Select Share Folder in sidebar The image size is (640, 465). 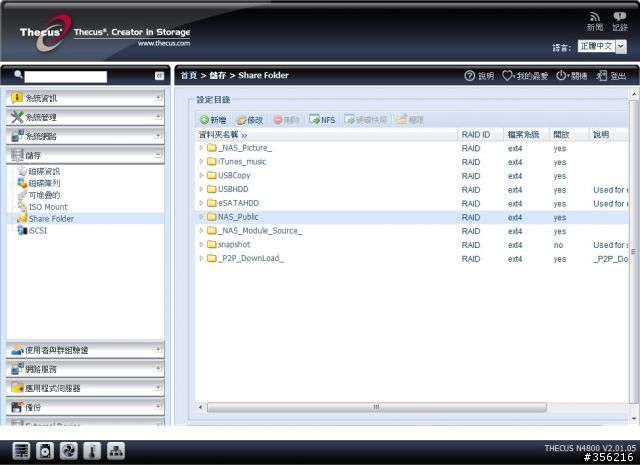(x=51, y=219)
